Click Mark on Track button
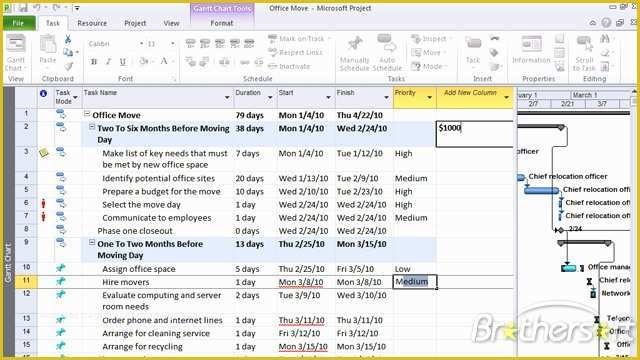The width and height of the screenshot is (640, 360). [299, 39]
